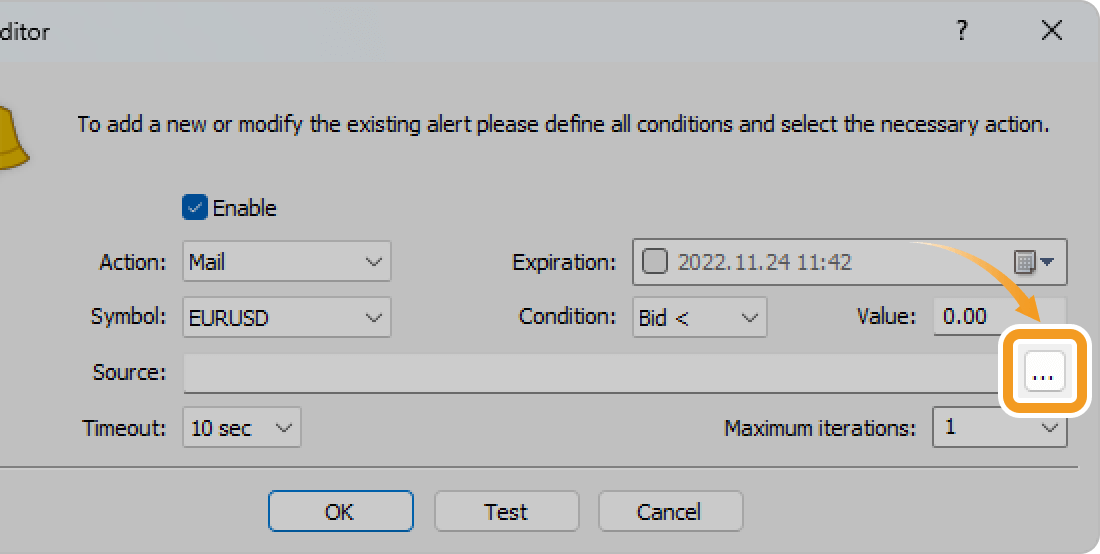Tick the Expiration date checkbox
1100x554 pixels.
click(x=654, y=262)
